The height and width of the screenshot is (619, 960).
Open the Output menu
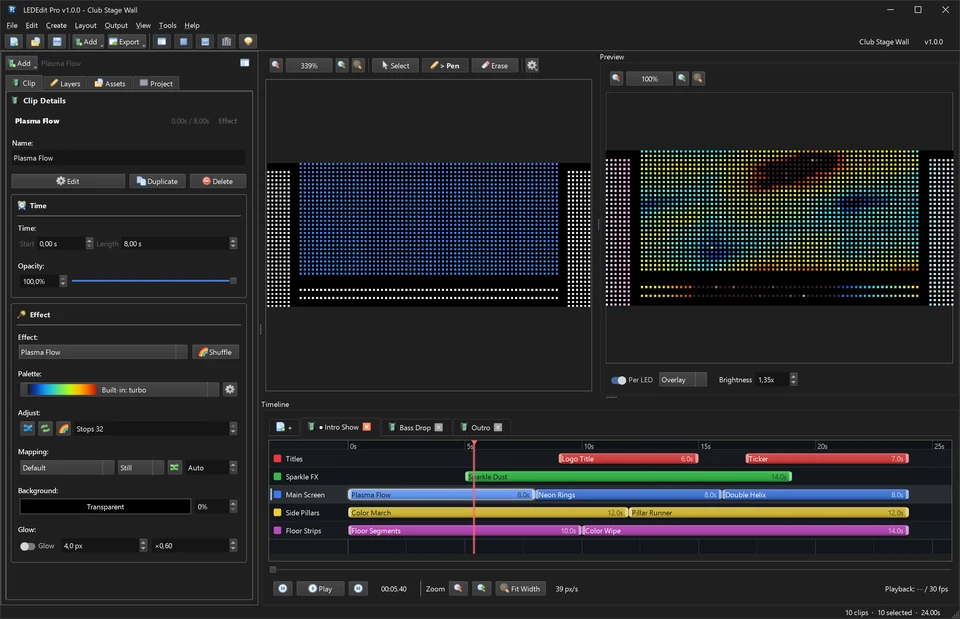[x=116, y=25]
